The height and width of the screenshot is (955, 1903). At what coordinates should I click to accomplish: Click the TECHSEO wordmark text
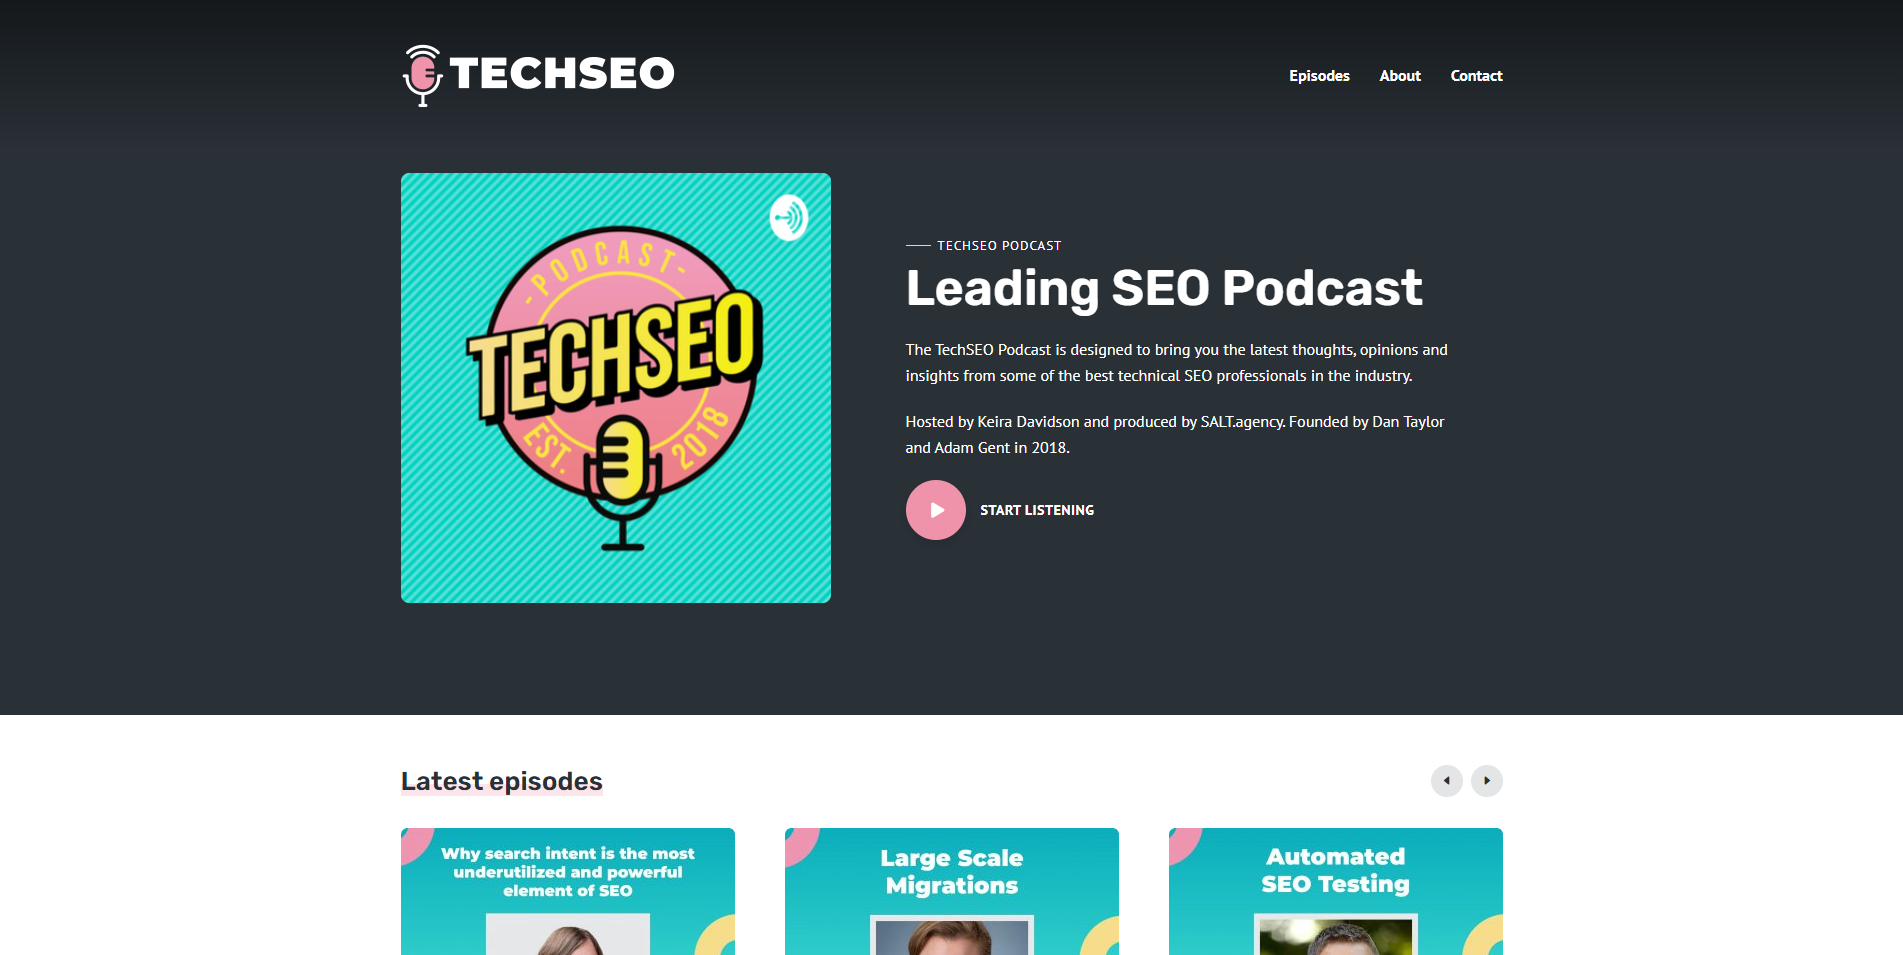[x=562, y=73]
